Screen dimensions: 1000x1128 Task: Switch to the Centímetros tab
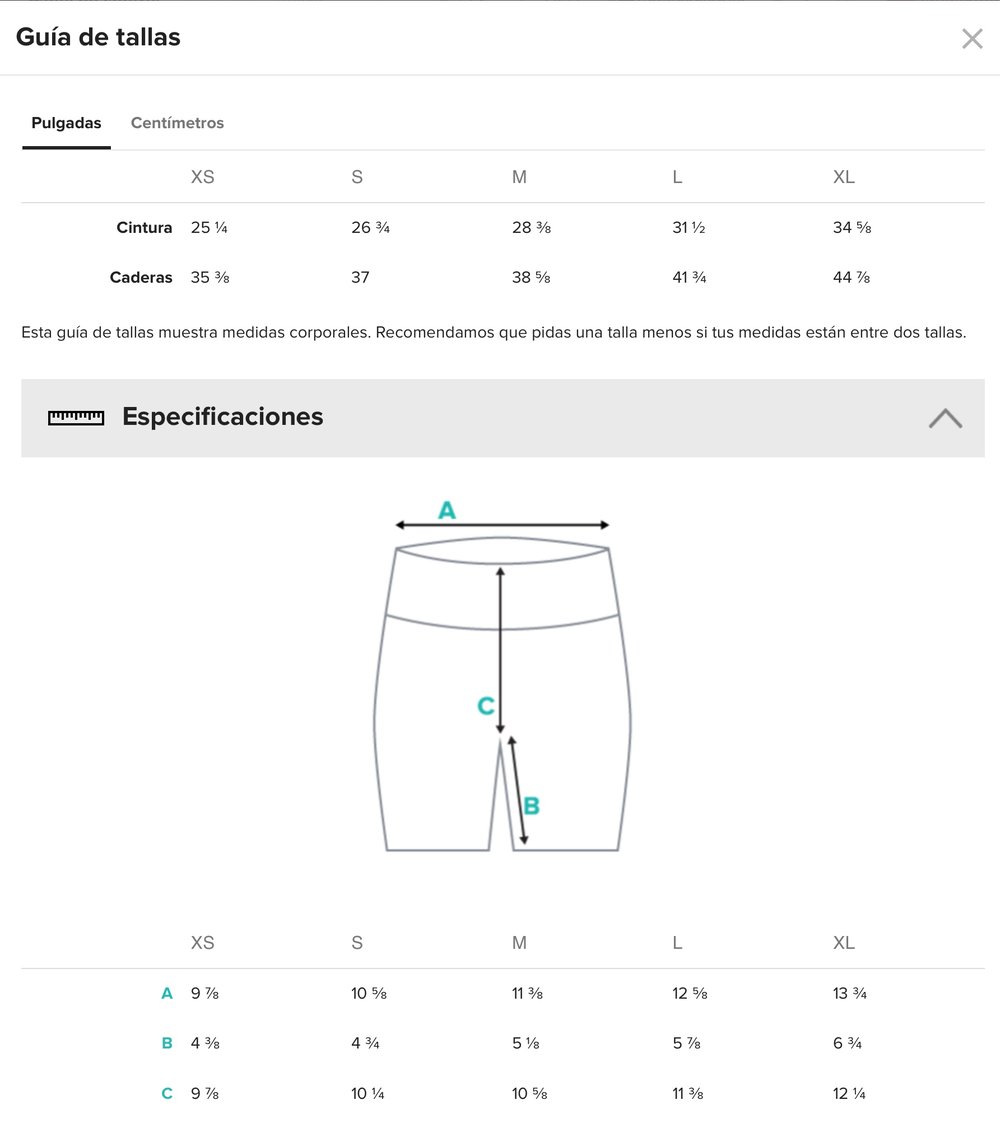tap(177, 123)
